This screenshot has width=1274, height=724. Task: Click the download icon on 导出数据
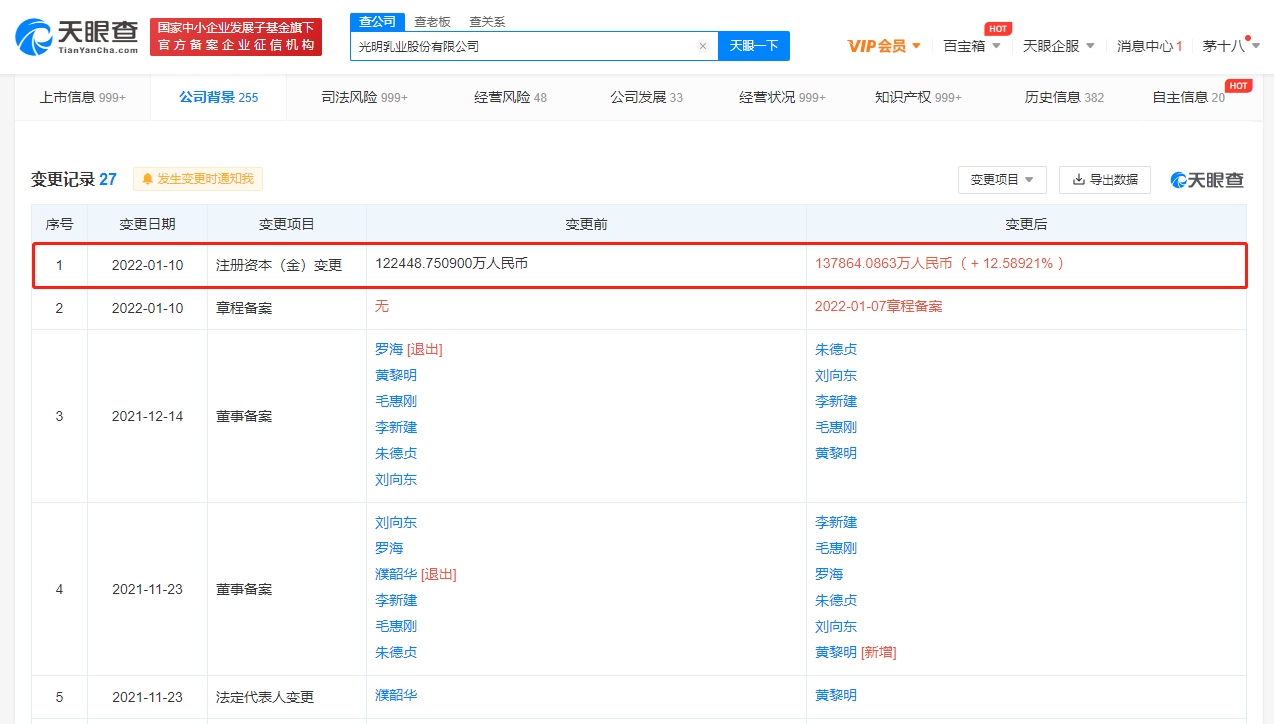[x=1078, y=180]
